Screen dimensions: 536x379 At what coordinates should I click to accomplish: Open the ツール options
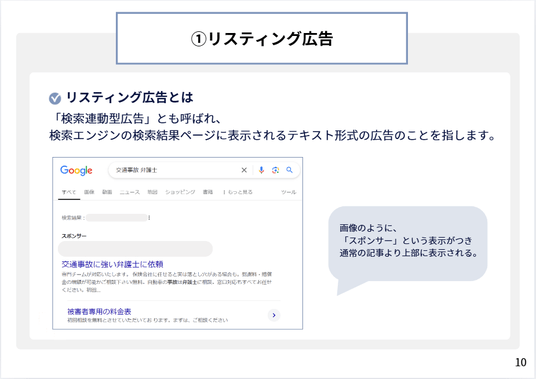[x=289, y=192]
